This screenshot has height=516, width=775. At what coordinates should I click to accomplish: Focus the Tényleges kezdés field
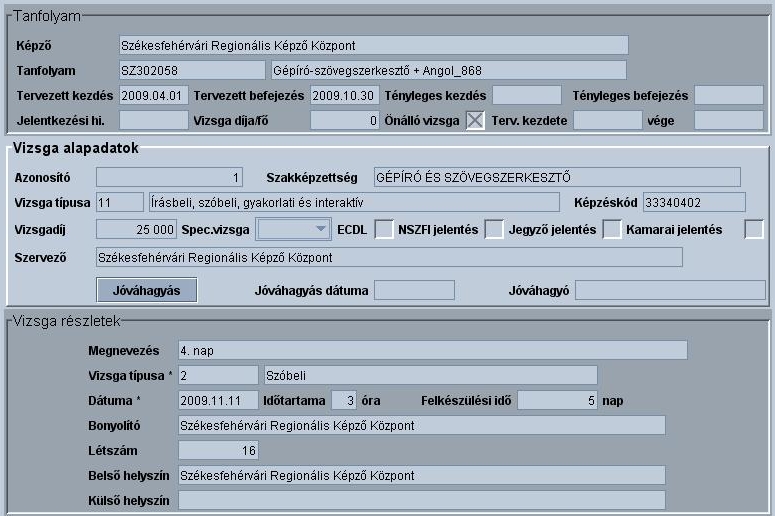click(527, 96)
